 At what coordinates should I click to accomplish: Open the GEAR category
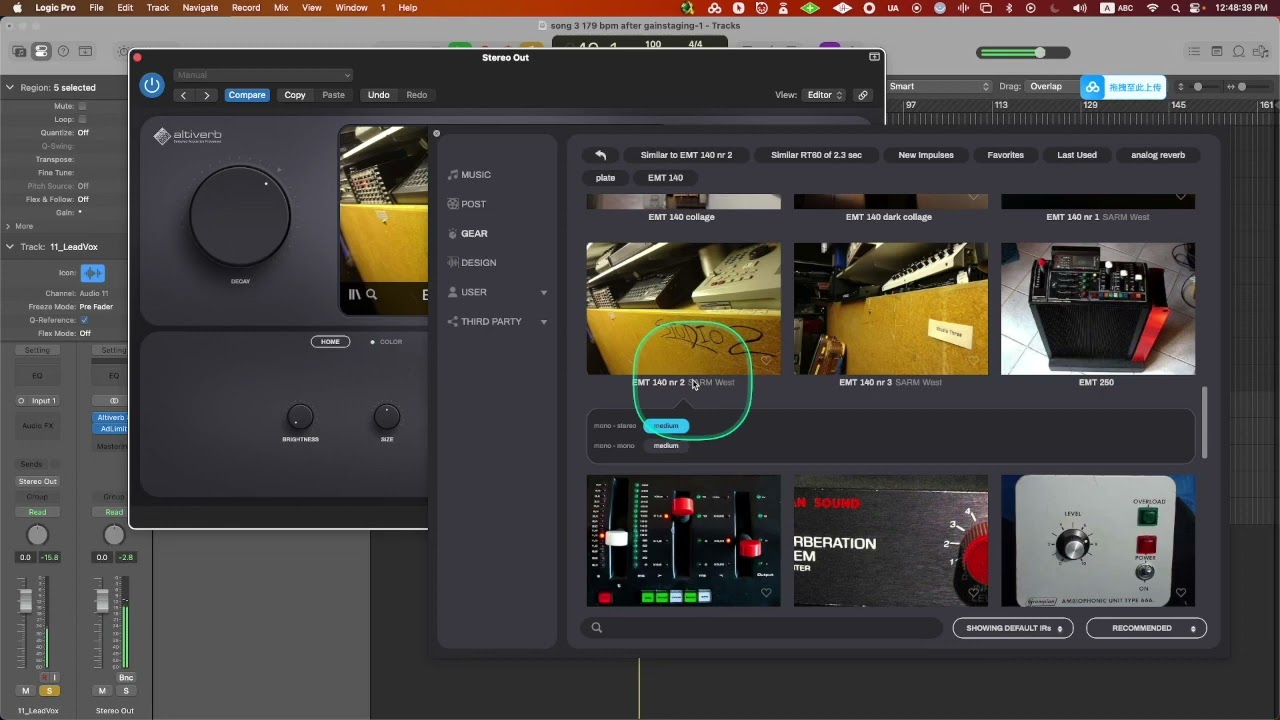(468, 233)
